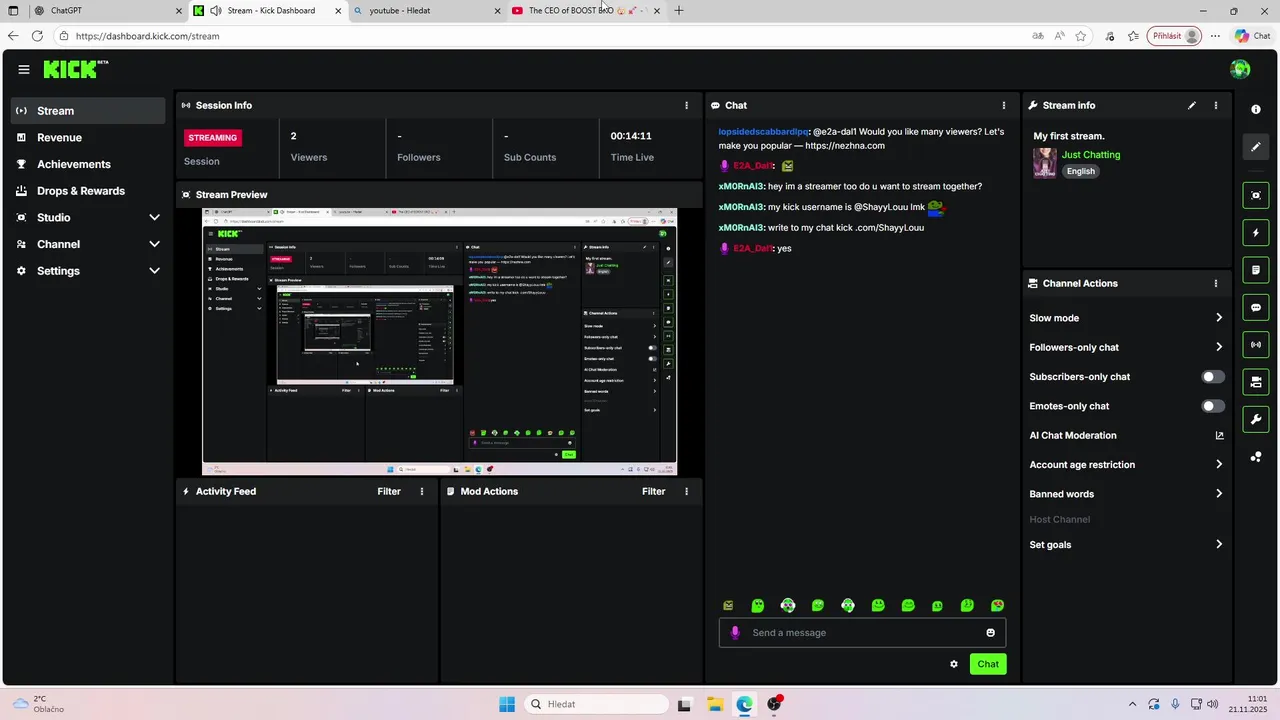Open File Explorer from taskbar
Screen dimensions: 1280x720
click(714, 704)
